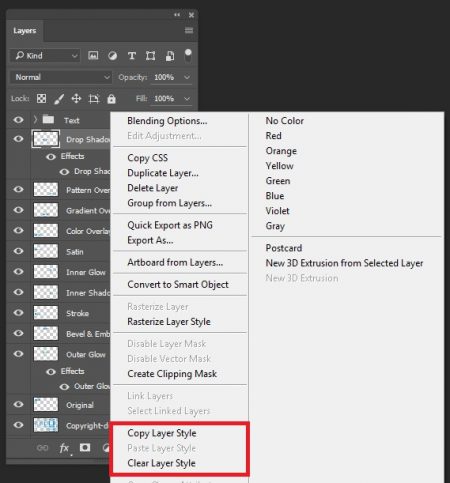
Task: Choose Quick Export as PNG
Action: (170, 225)
